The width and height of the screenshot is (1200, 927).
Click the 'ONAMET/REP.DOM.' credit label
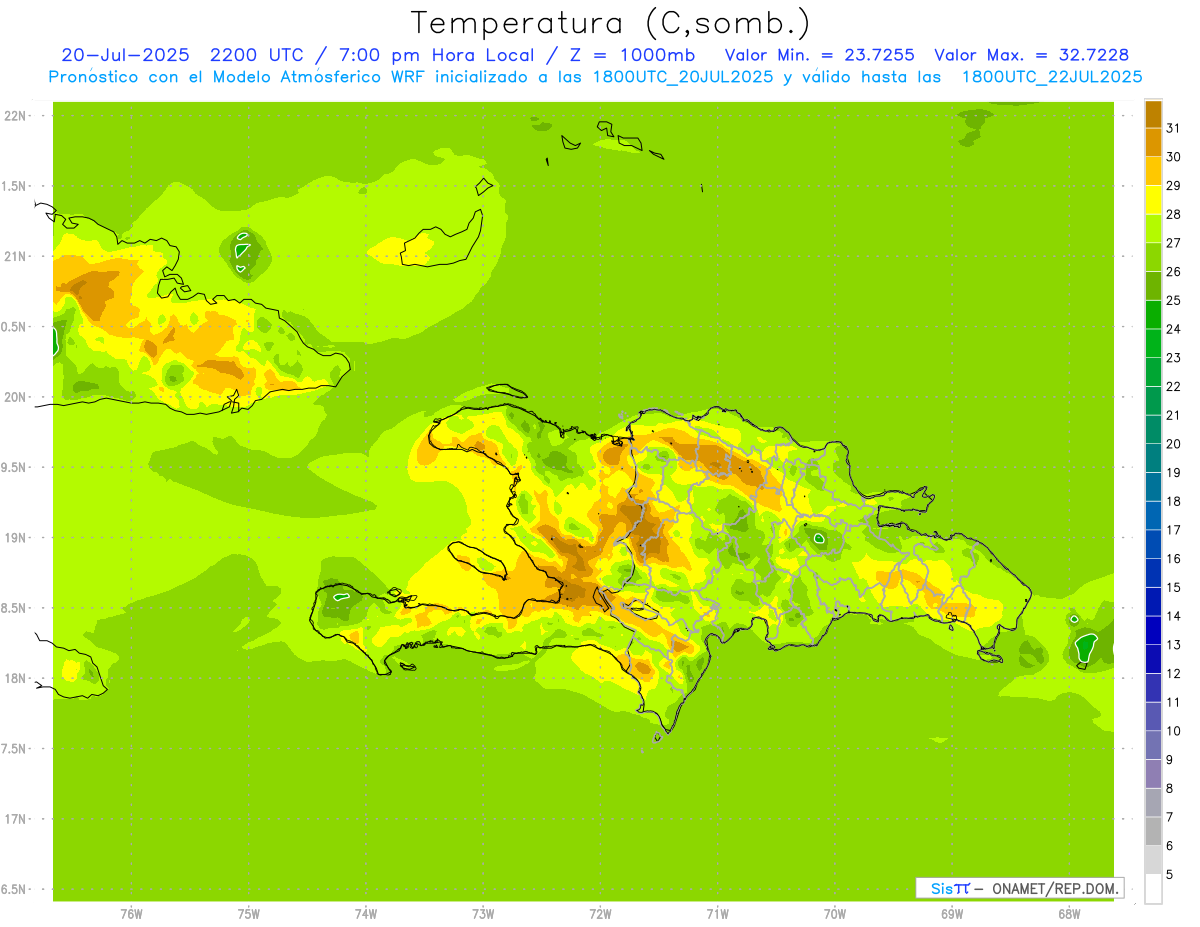click(1054, 888)
